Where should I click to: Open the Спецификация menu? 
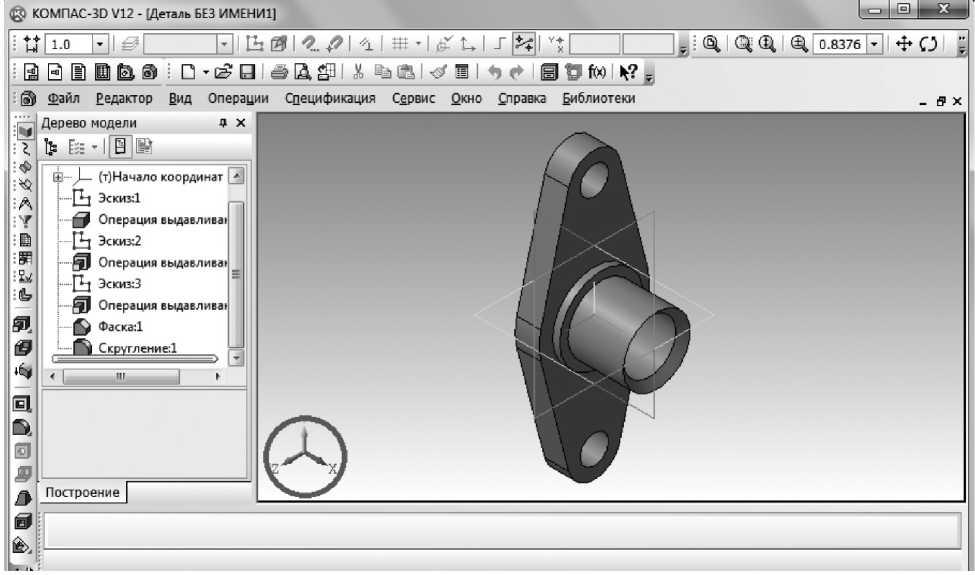coord(330,98)
